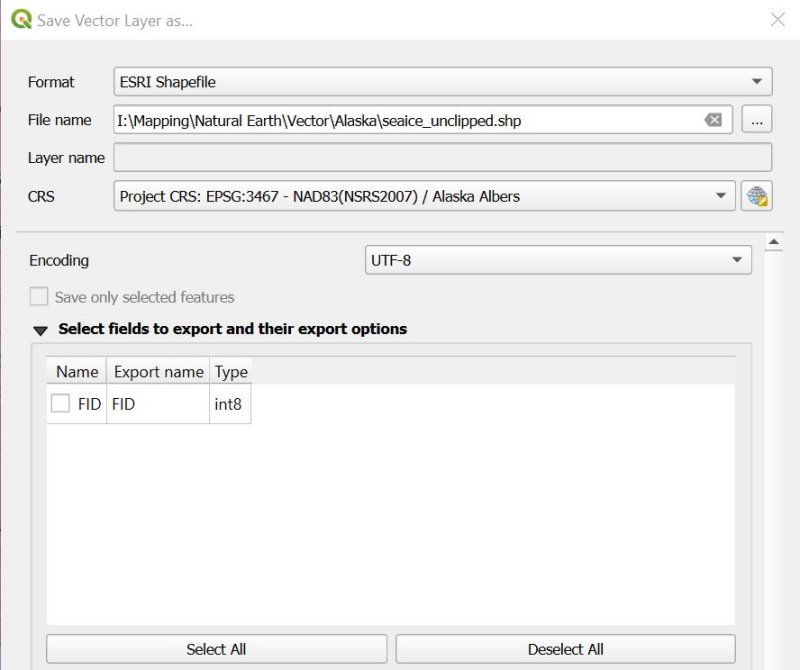Click the Type column header
The height and width of the screenshot is (670, 800).
(x=231, y=371)
